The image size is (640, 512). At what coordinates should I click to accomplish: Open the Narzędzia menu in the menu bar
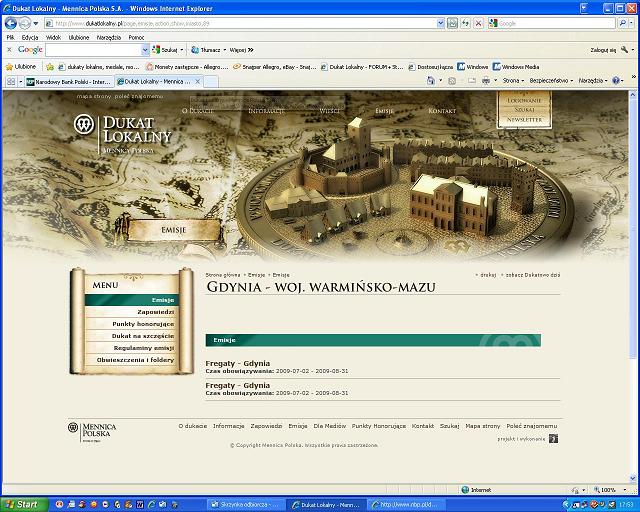109,38
